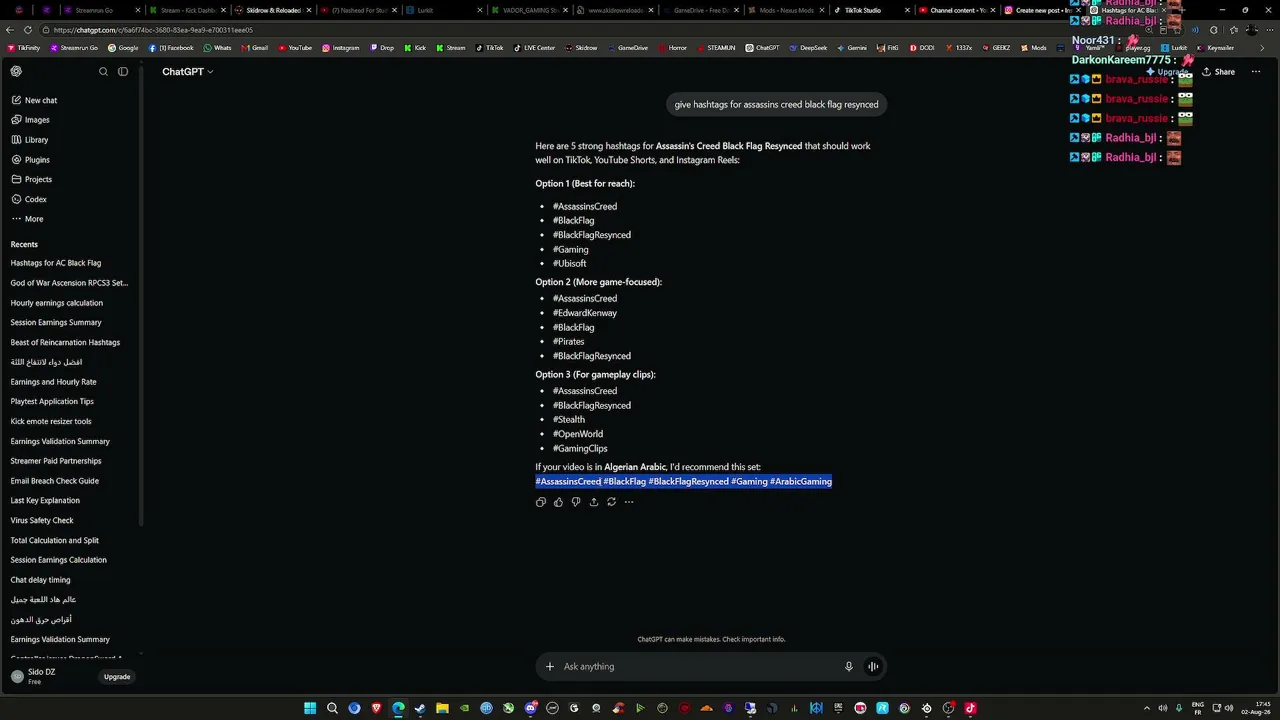This screenshot has width=1280, height=720.
Task: Focus the Ask anything input field
Action: tap(700, 667)
